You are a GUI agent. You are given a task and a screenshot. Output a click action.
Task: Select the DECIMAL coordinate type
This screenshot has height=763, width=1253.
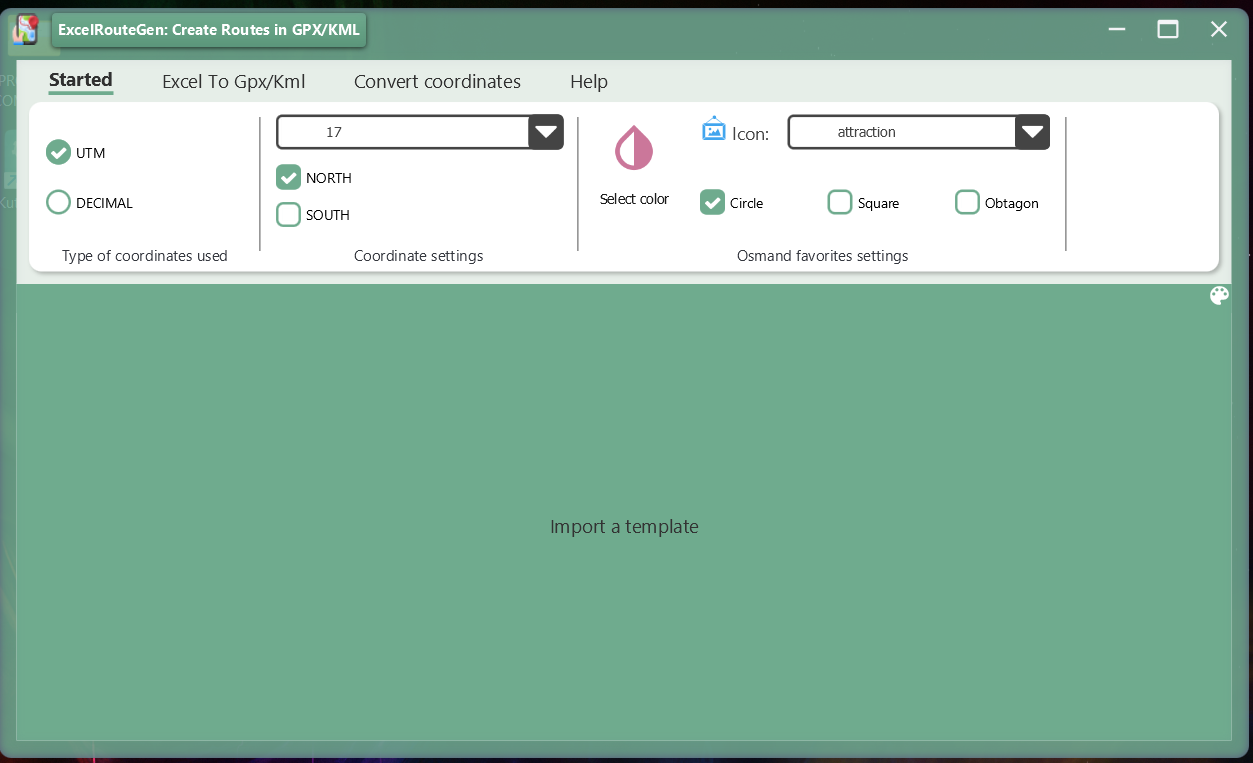point(58,202)
